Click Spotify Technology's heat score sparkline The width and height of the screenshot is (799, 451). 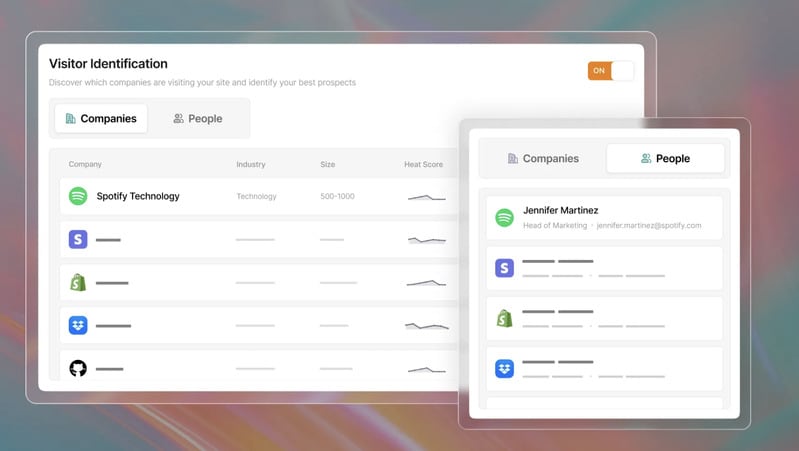coord(426,197)
